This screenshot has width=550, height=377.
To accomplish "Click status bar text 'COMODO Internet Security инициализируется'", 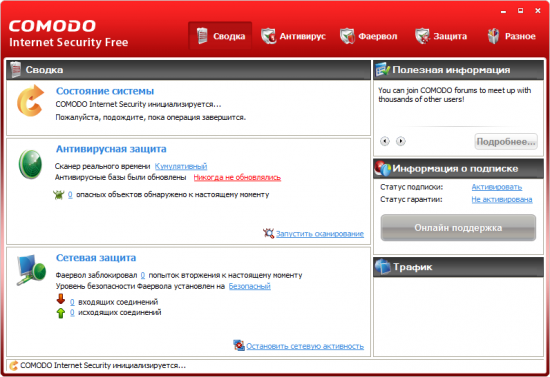I will (103, 365).
